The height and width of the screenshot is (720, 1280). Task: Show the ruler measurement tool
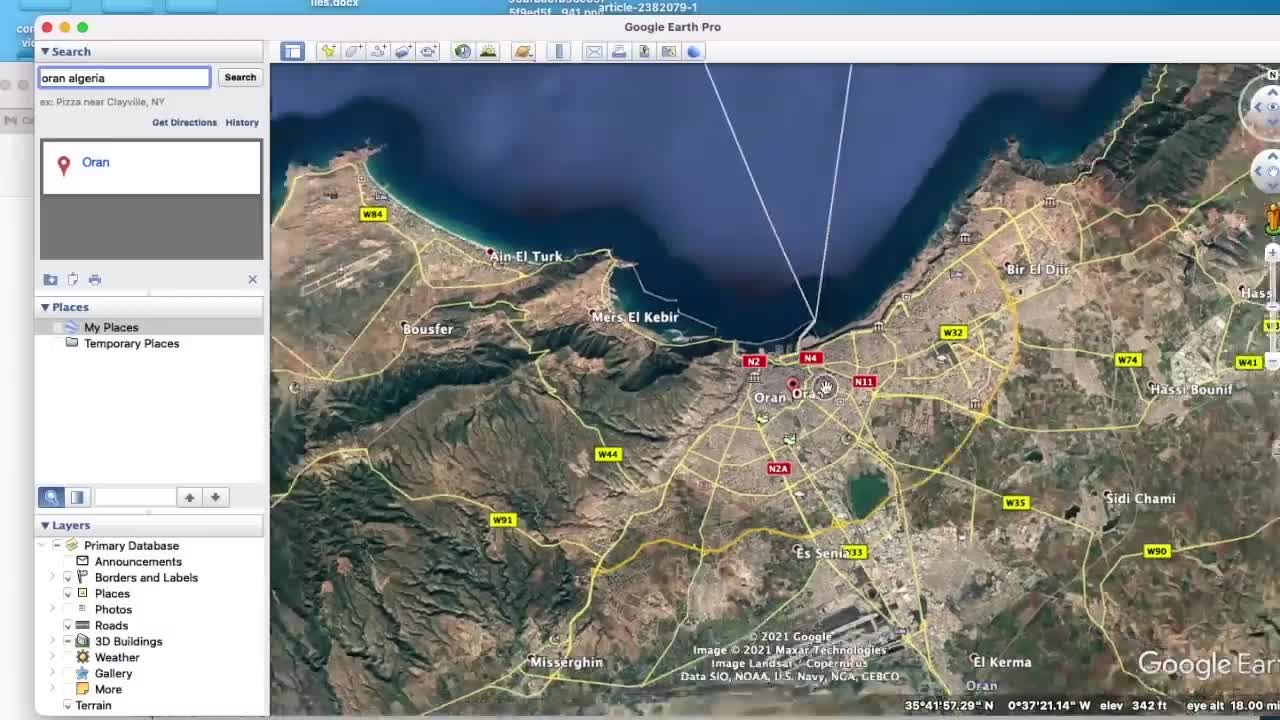559,52
